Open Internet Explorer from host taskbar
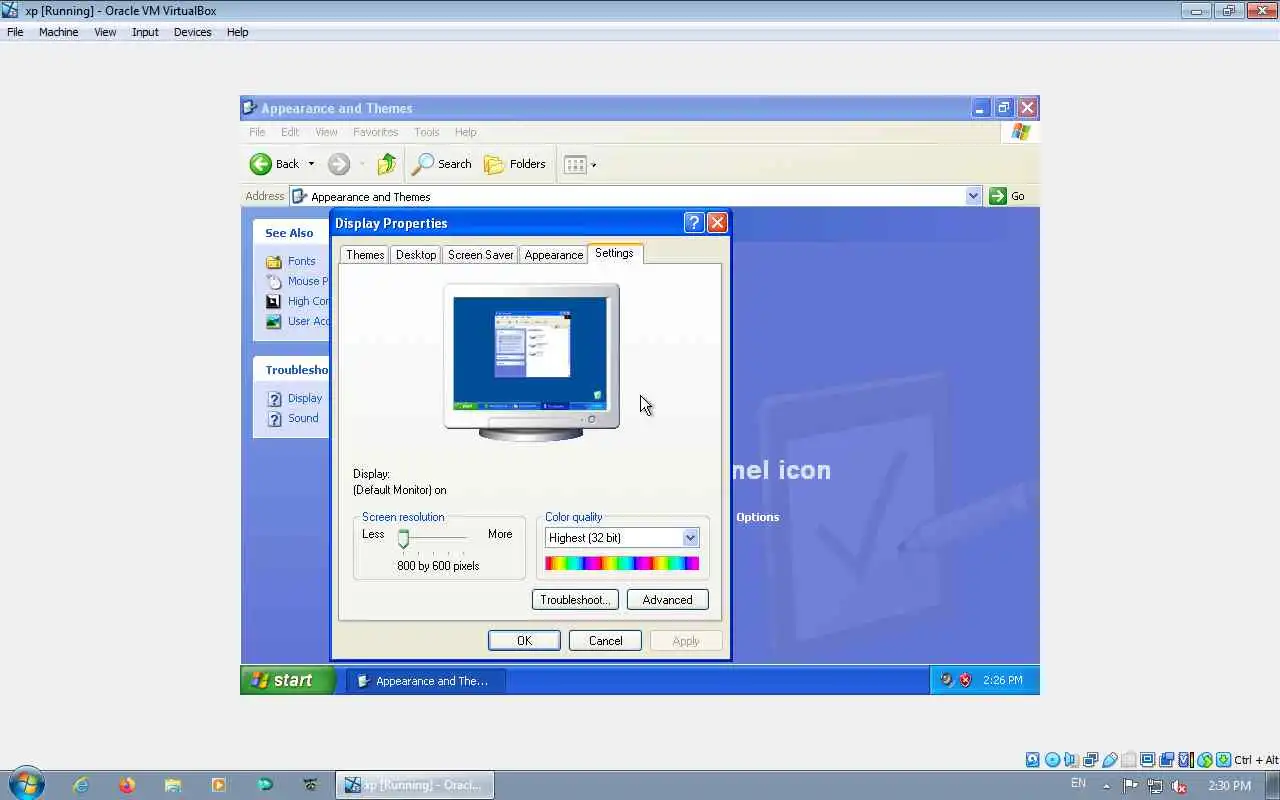 [x=81, y=785]
